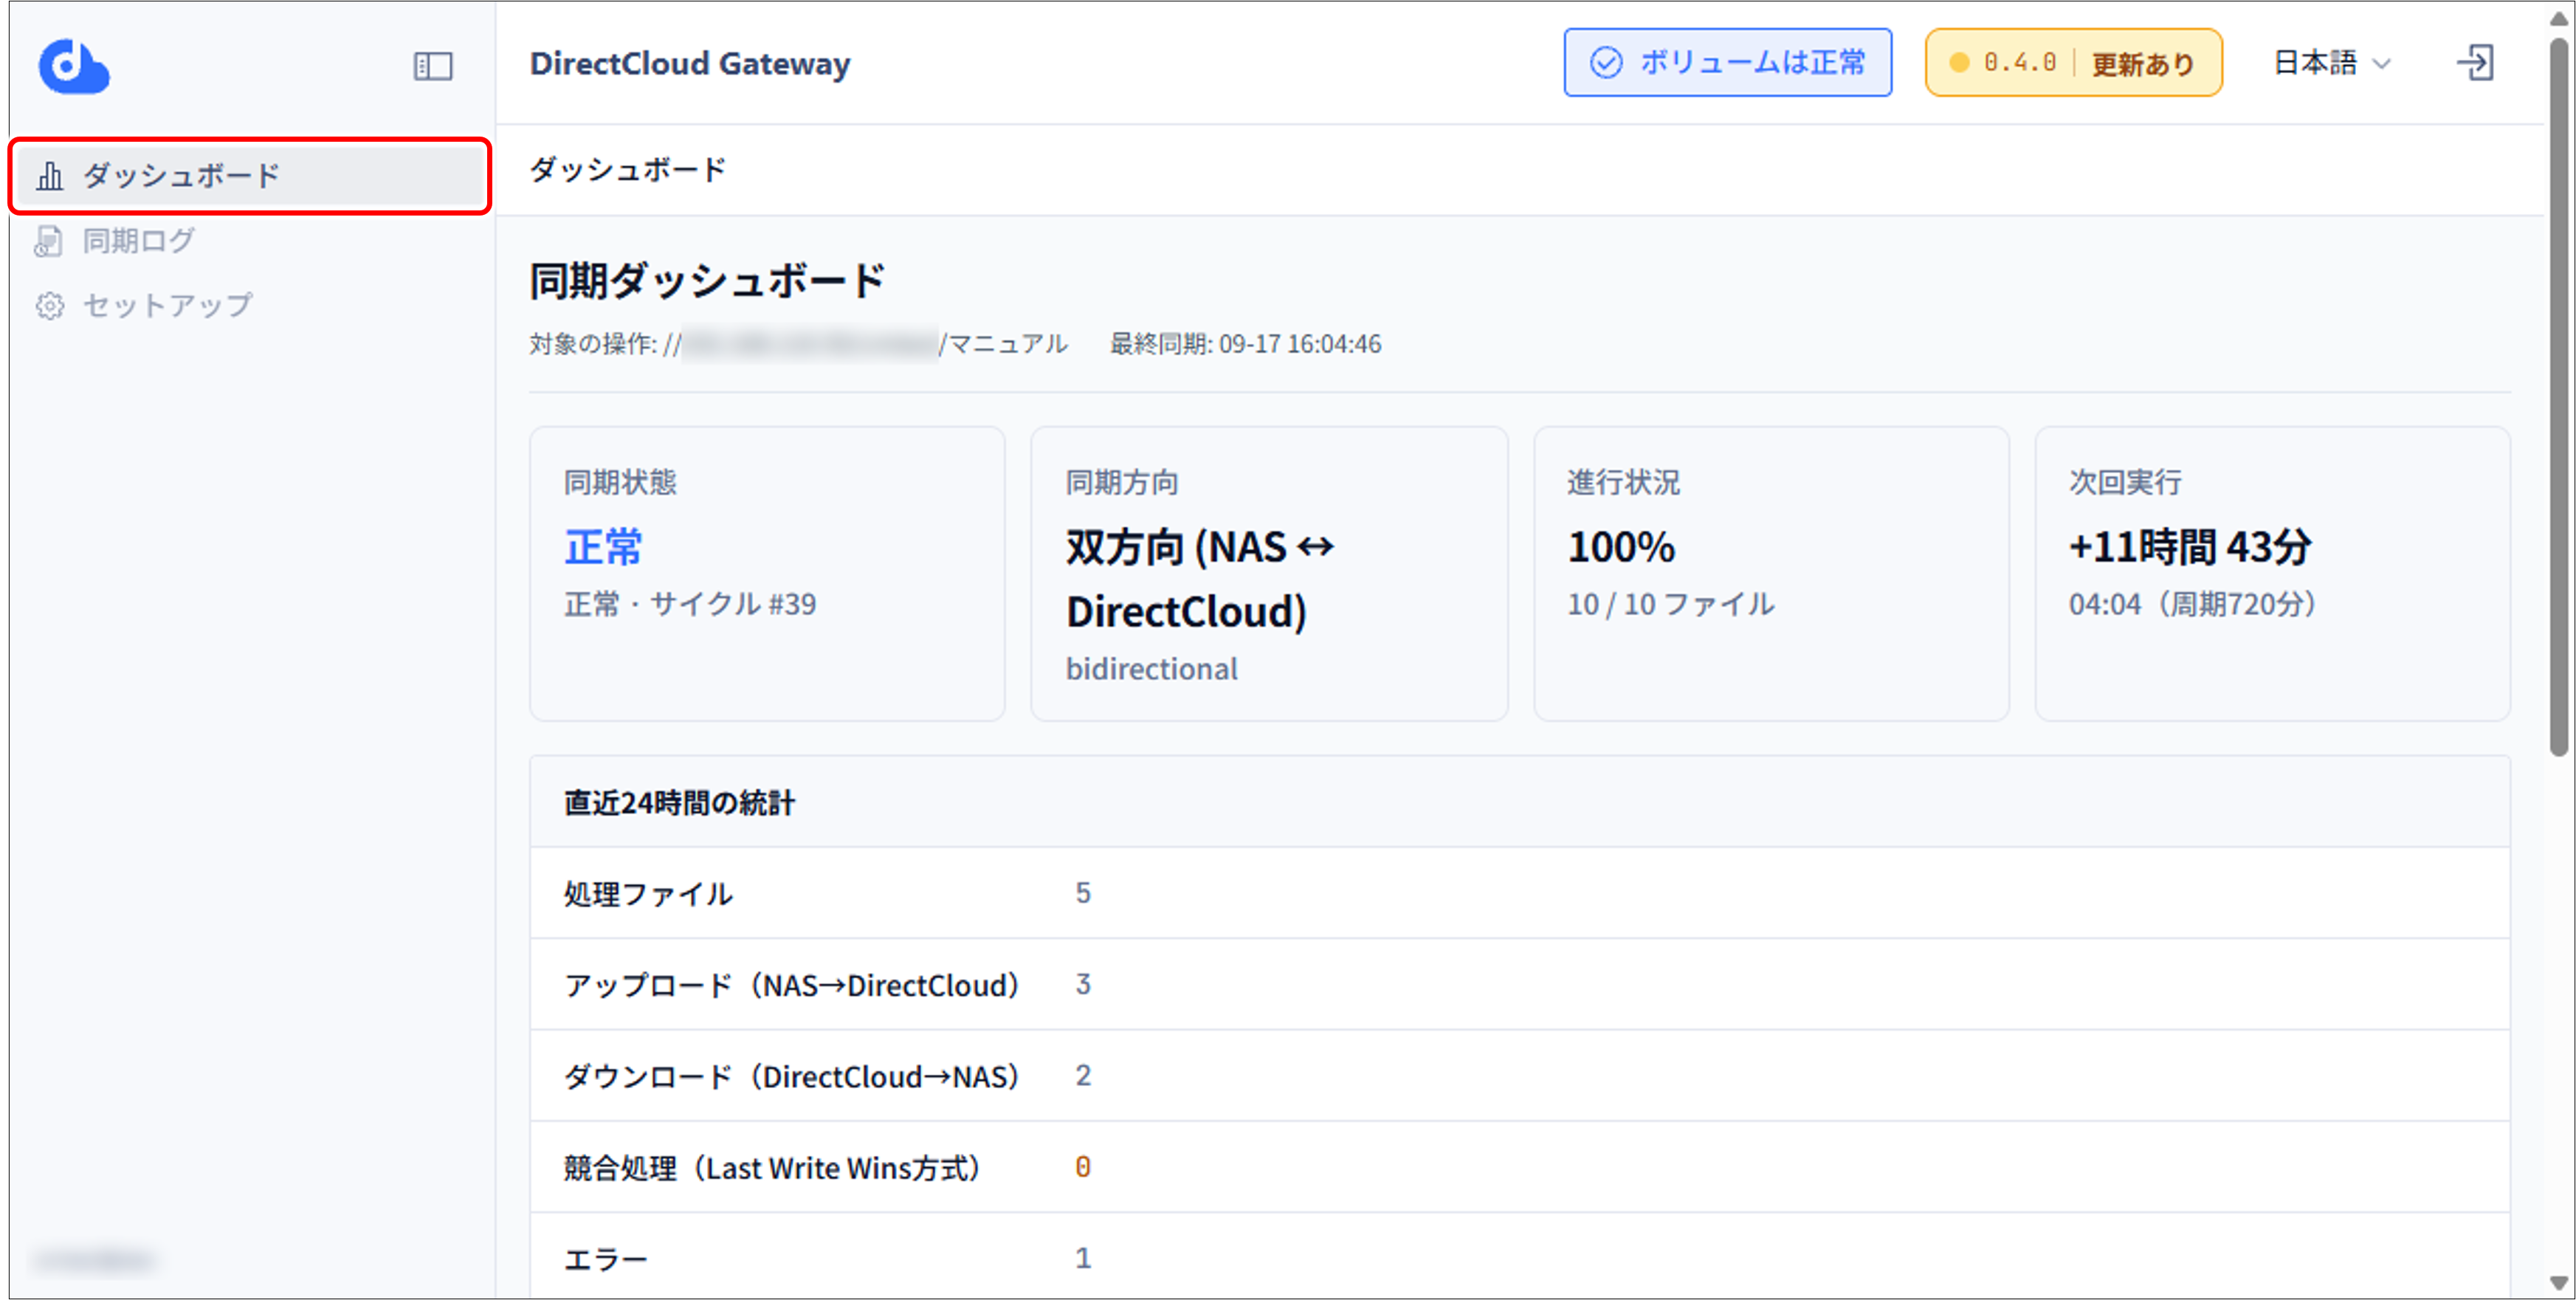Click the orange 0 conflict count value
2576x1300 pixels.
click(1083, 1167)
